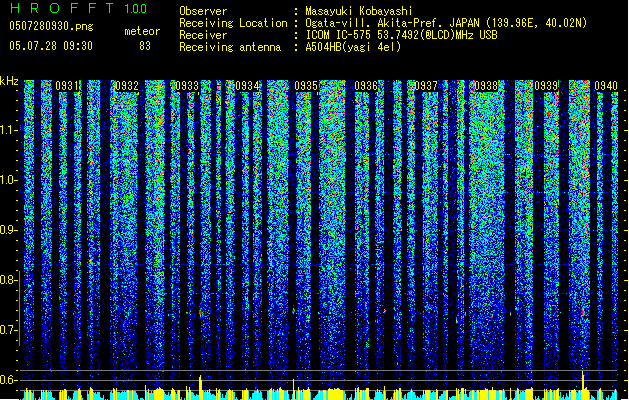
Task: Click the 0931 time marker
Action: click(67, 86)
